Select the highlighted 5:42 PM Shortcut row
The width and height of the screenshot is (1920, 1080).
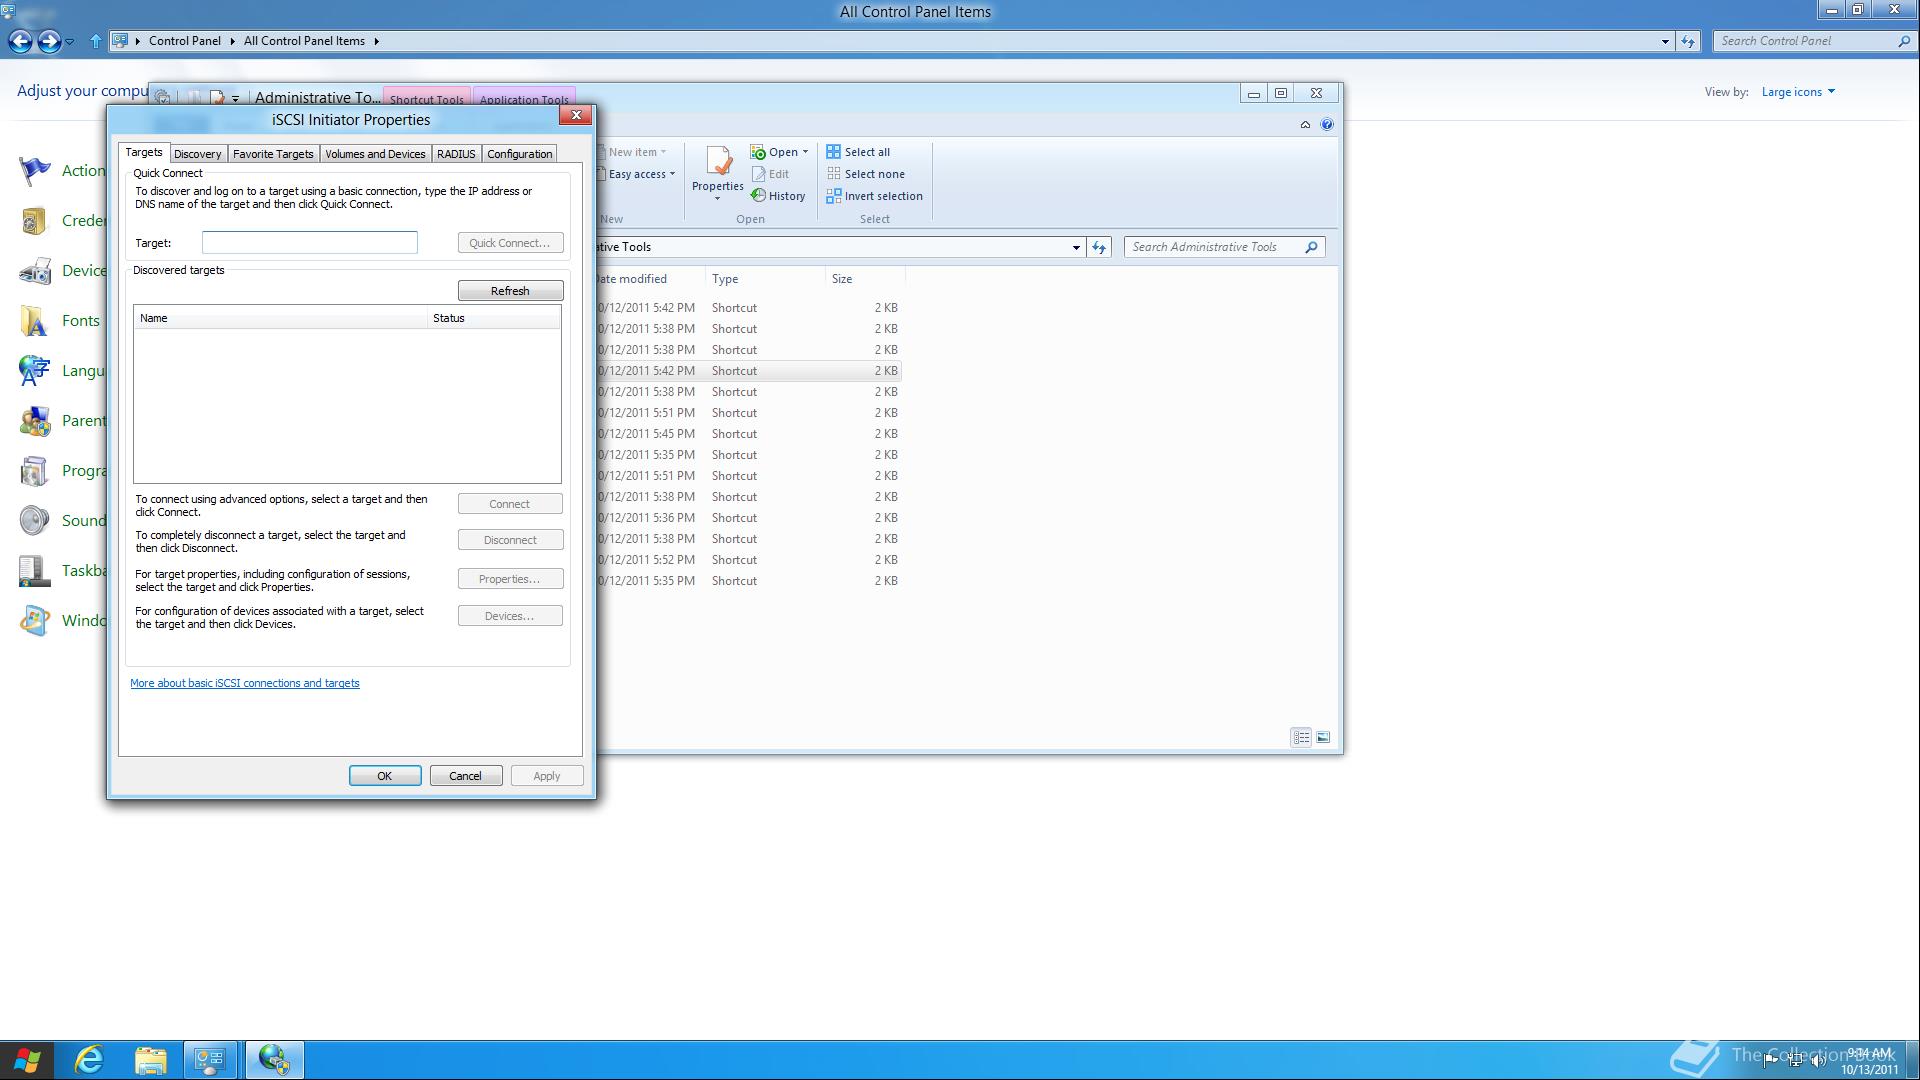pyautogui.click(x=749, y=371)
